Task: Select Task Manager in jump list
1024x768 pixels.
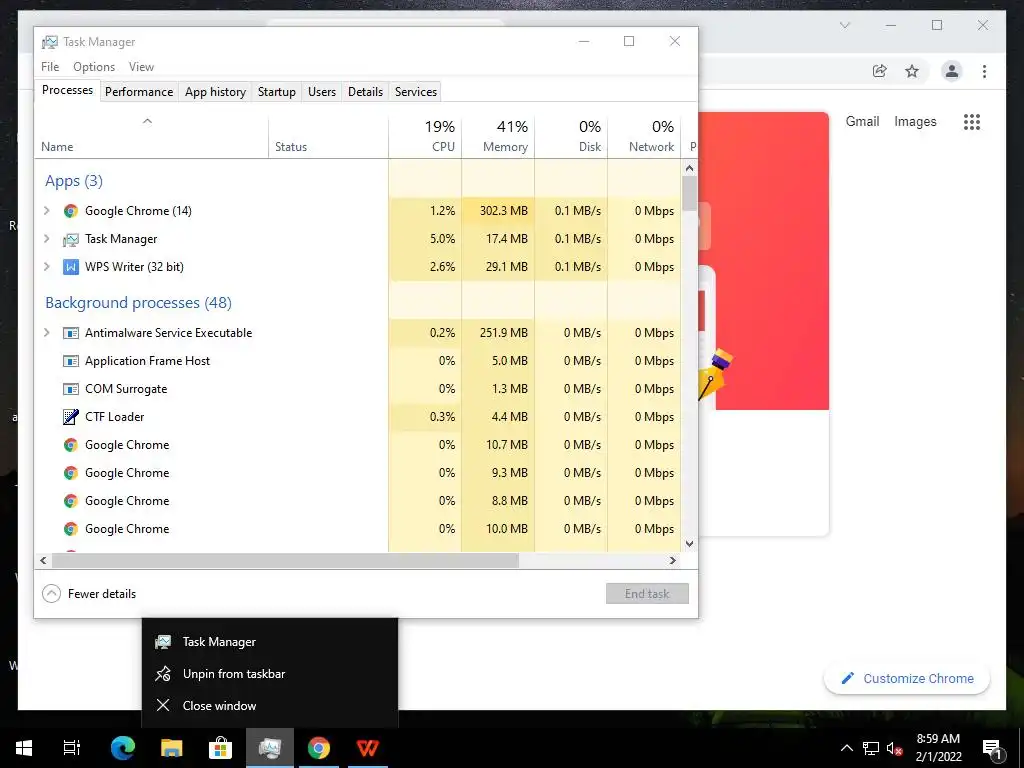Action: (x=270, y=642)
